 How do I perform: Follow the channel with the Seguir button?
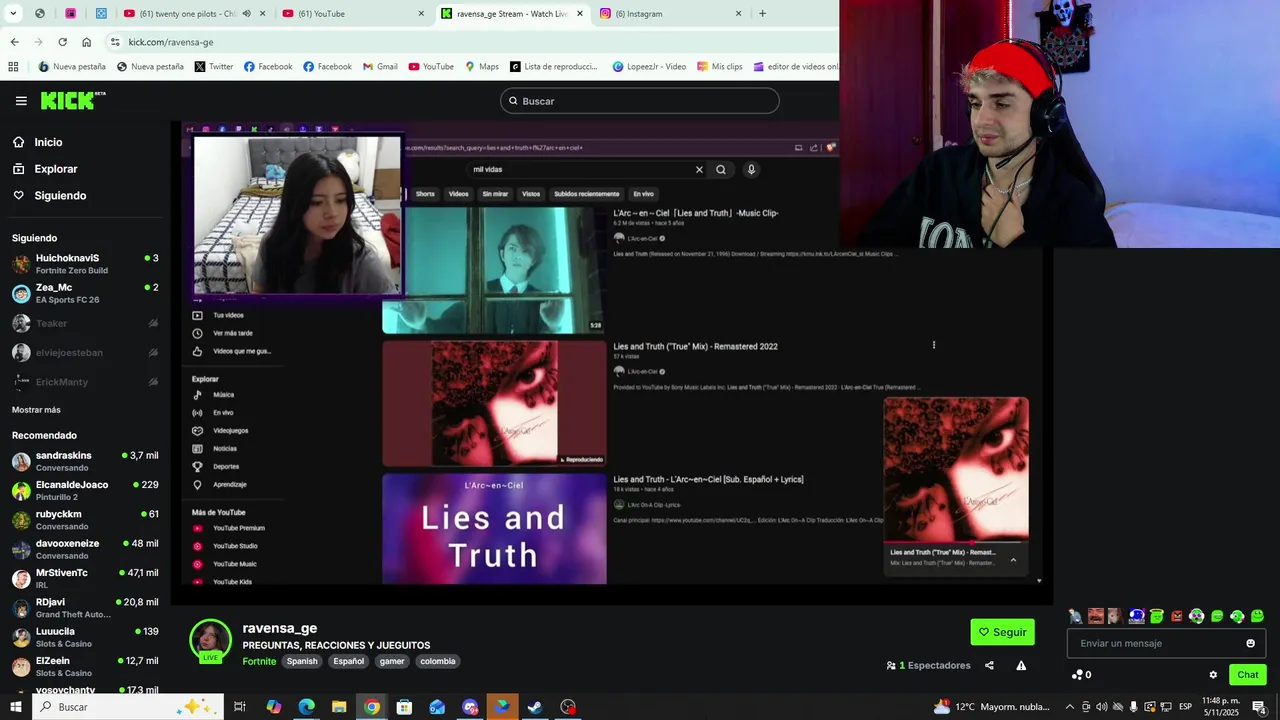click(x=1002, y=632)
